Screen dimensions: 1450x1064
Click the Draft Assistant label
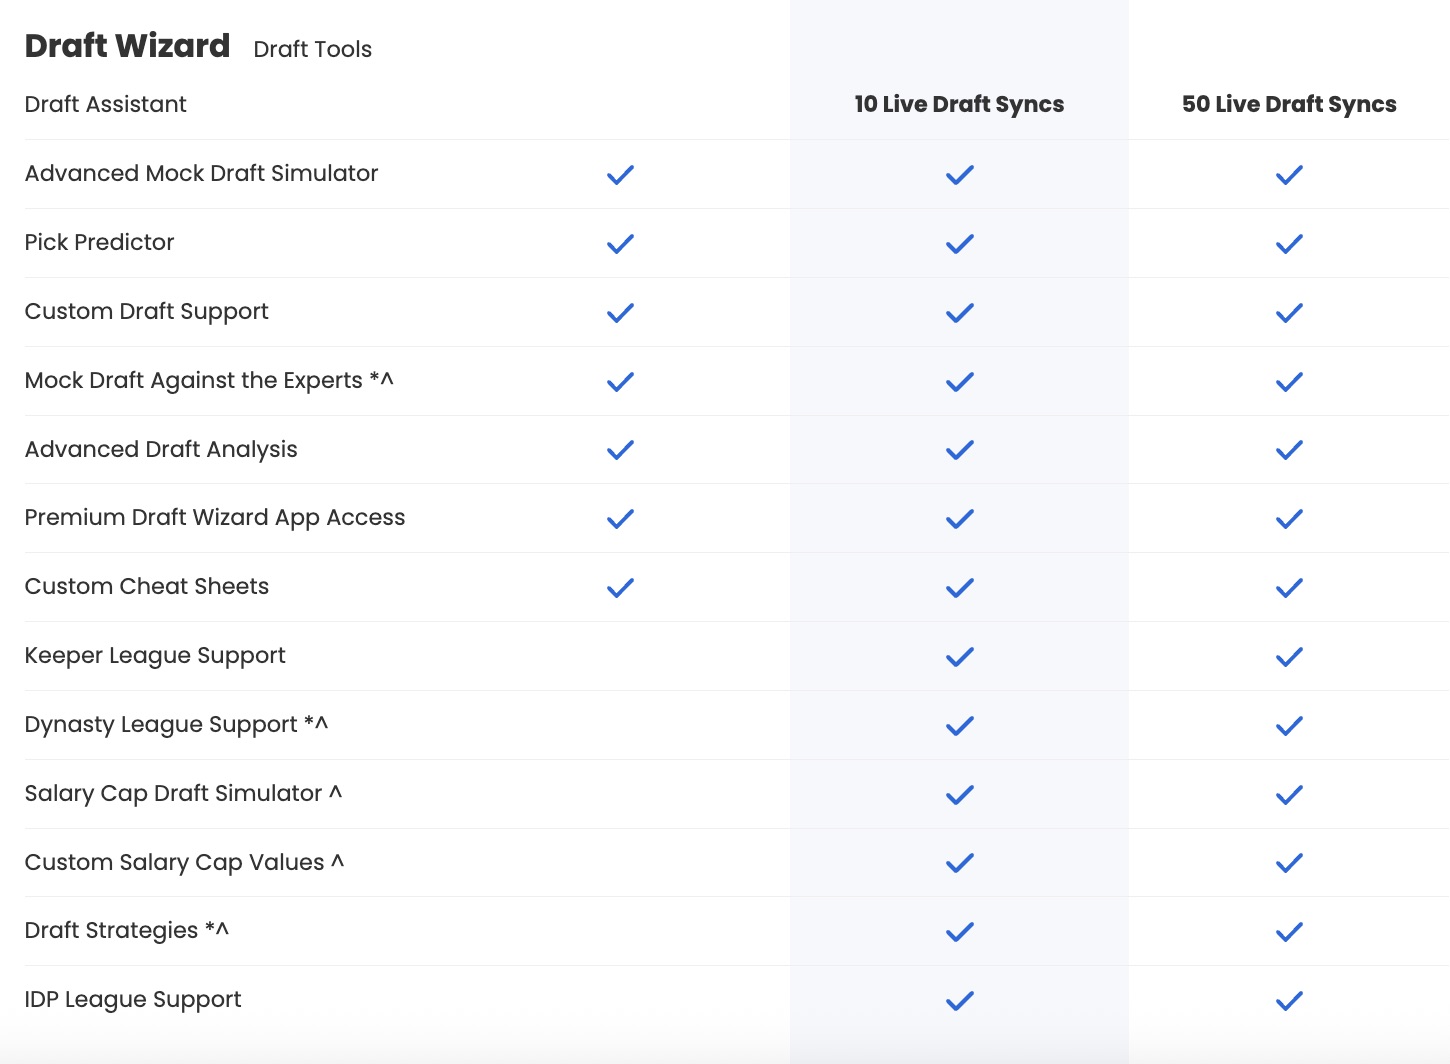coord(105,104)
